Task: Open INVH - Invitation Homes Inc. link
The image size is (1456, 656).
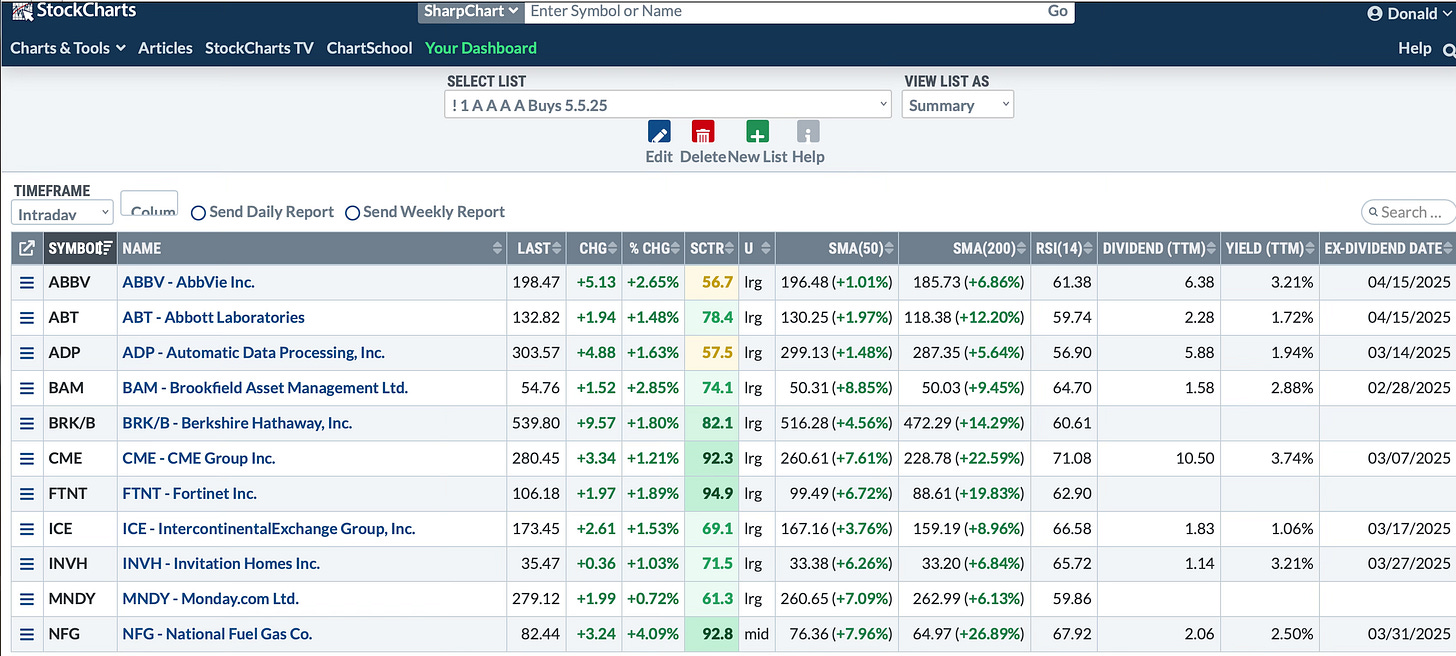Action: pyautogui.click(x=221, y=563)
